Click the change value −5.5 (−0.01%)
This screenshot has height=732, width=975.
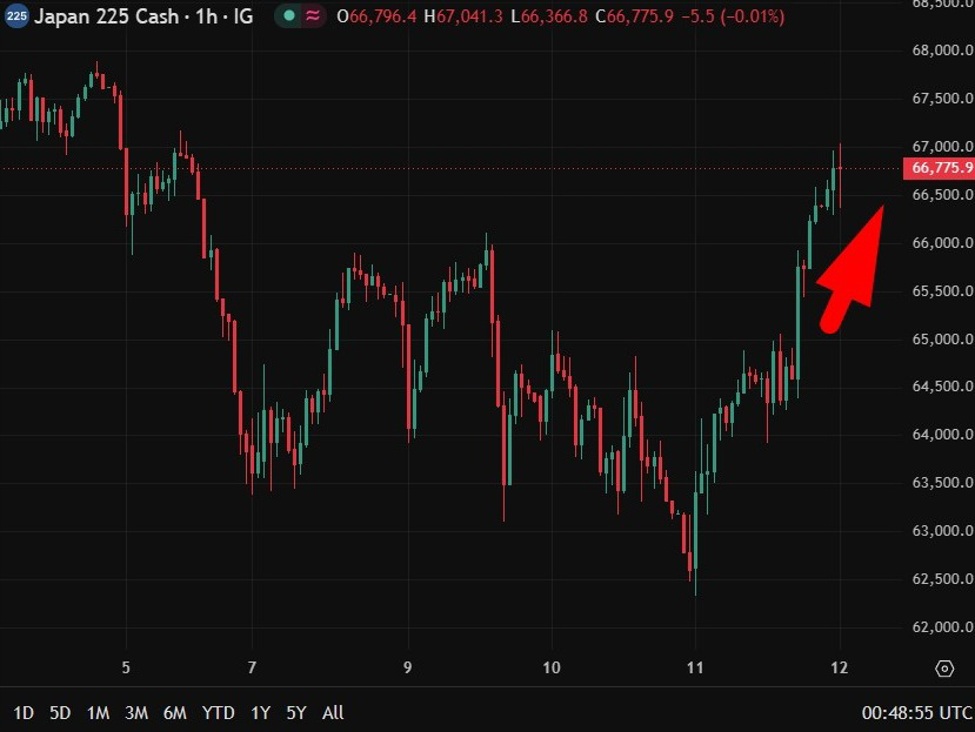[x=733, y=16]
